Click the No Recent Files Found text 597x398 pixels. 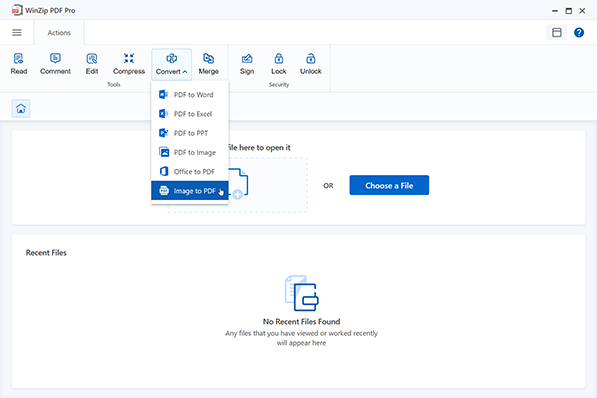[301, 321]
